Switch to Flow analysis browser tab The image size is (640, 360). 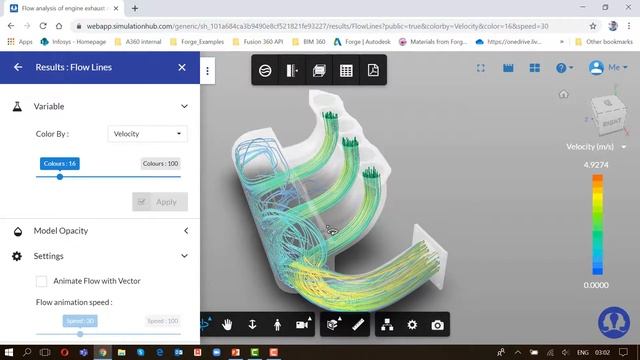pyautogui.click(x=64, y=8)
